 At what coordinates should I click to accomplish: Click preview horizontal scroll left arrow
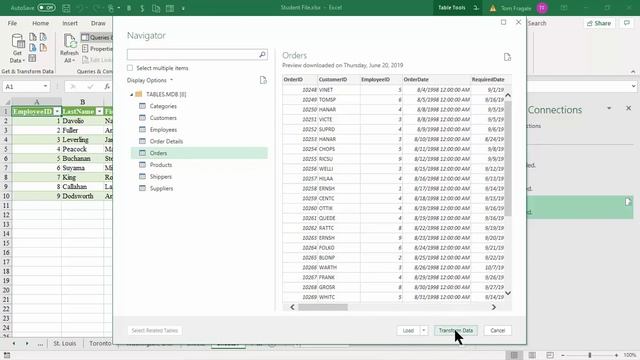(x=292, y=307)
